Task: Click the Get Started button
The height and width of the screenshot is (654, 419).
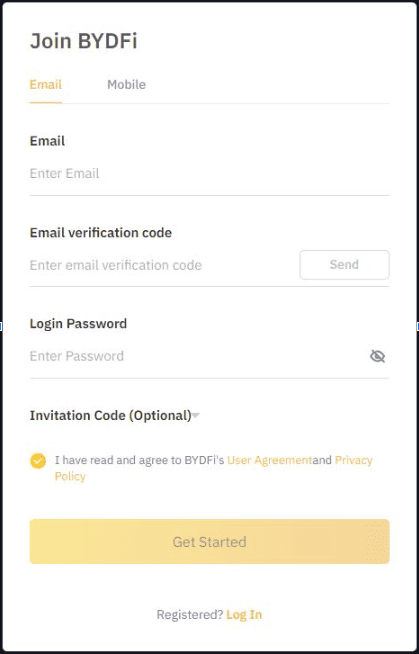Action: pyautogui.click(x=210, y=541)
